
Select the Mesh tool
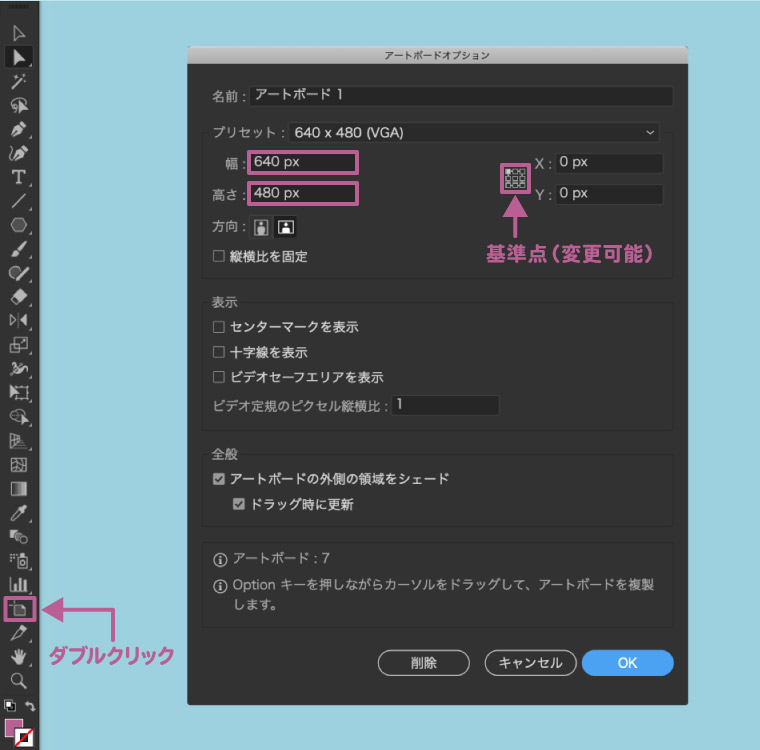tap(18, 465)
